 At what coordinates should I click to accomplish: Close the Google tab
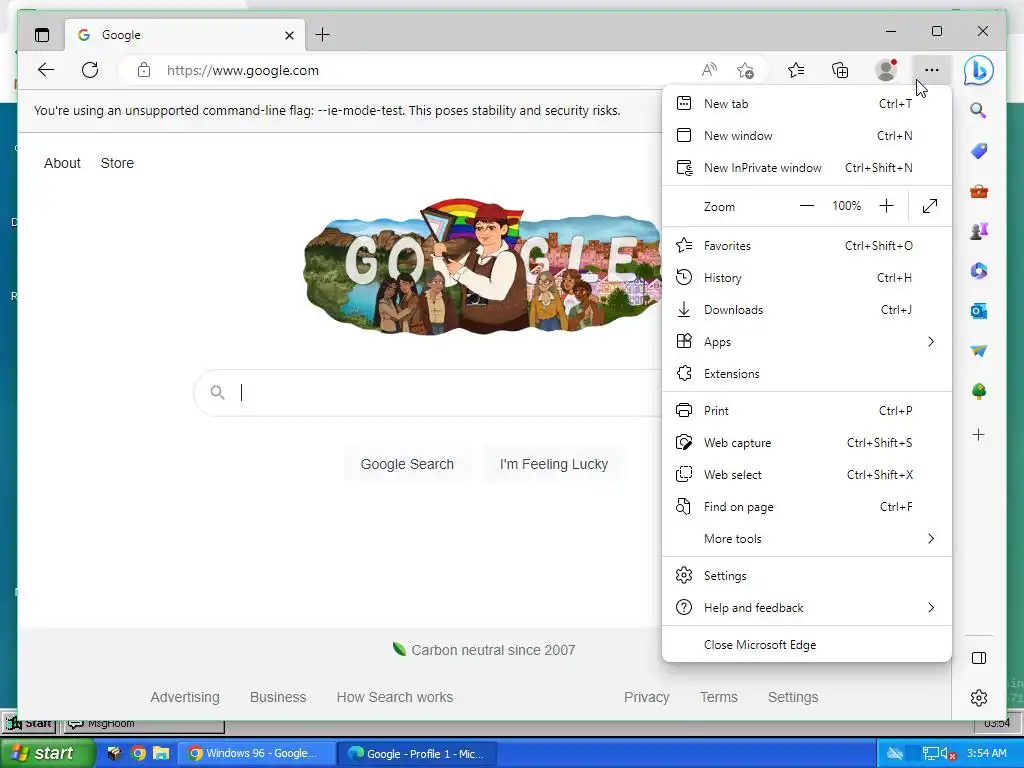tap(289, 35)
